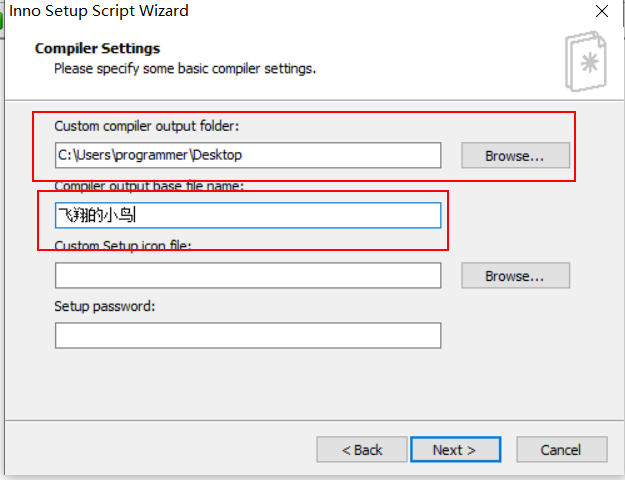Viewport: 625px width, 480px height.
Task: Click the Custom Setup icon file field
Action: [248, 275]
